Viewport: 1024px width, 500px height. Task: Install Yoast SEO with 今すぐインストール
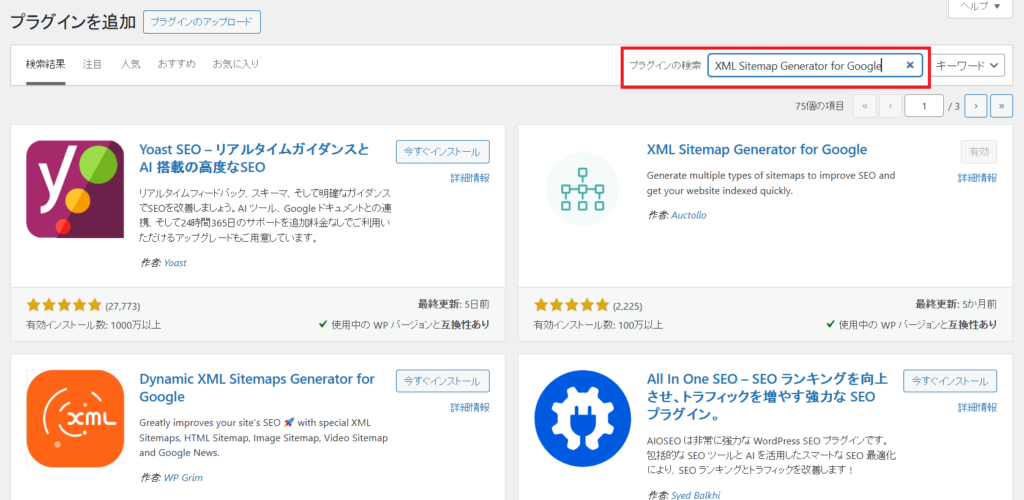pos(442,152)
